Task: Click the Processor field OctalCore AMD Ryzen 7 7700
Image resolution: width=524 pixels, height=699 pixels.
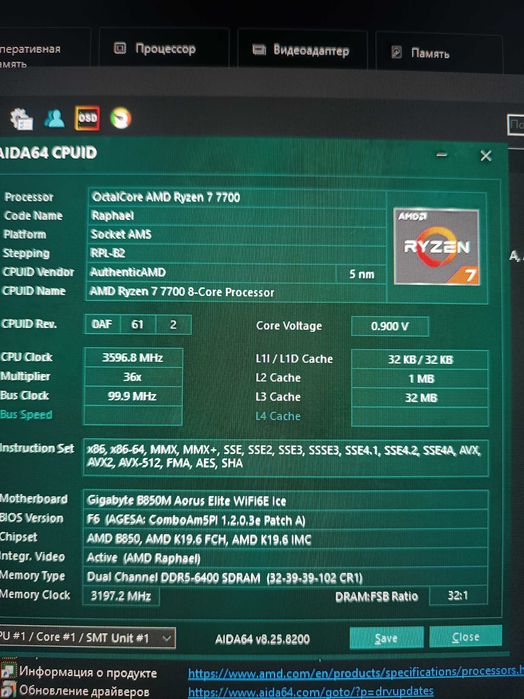Action: click(236, 197)
